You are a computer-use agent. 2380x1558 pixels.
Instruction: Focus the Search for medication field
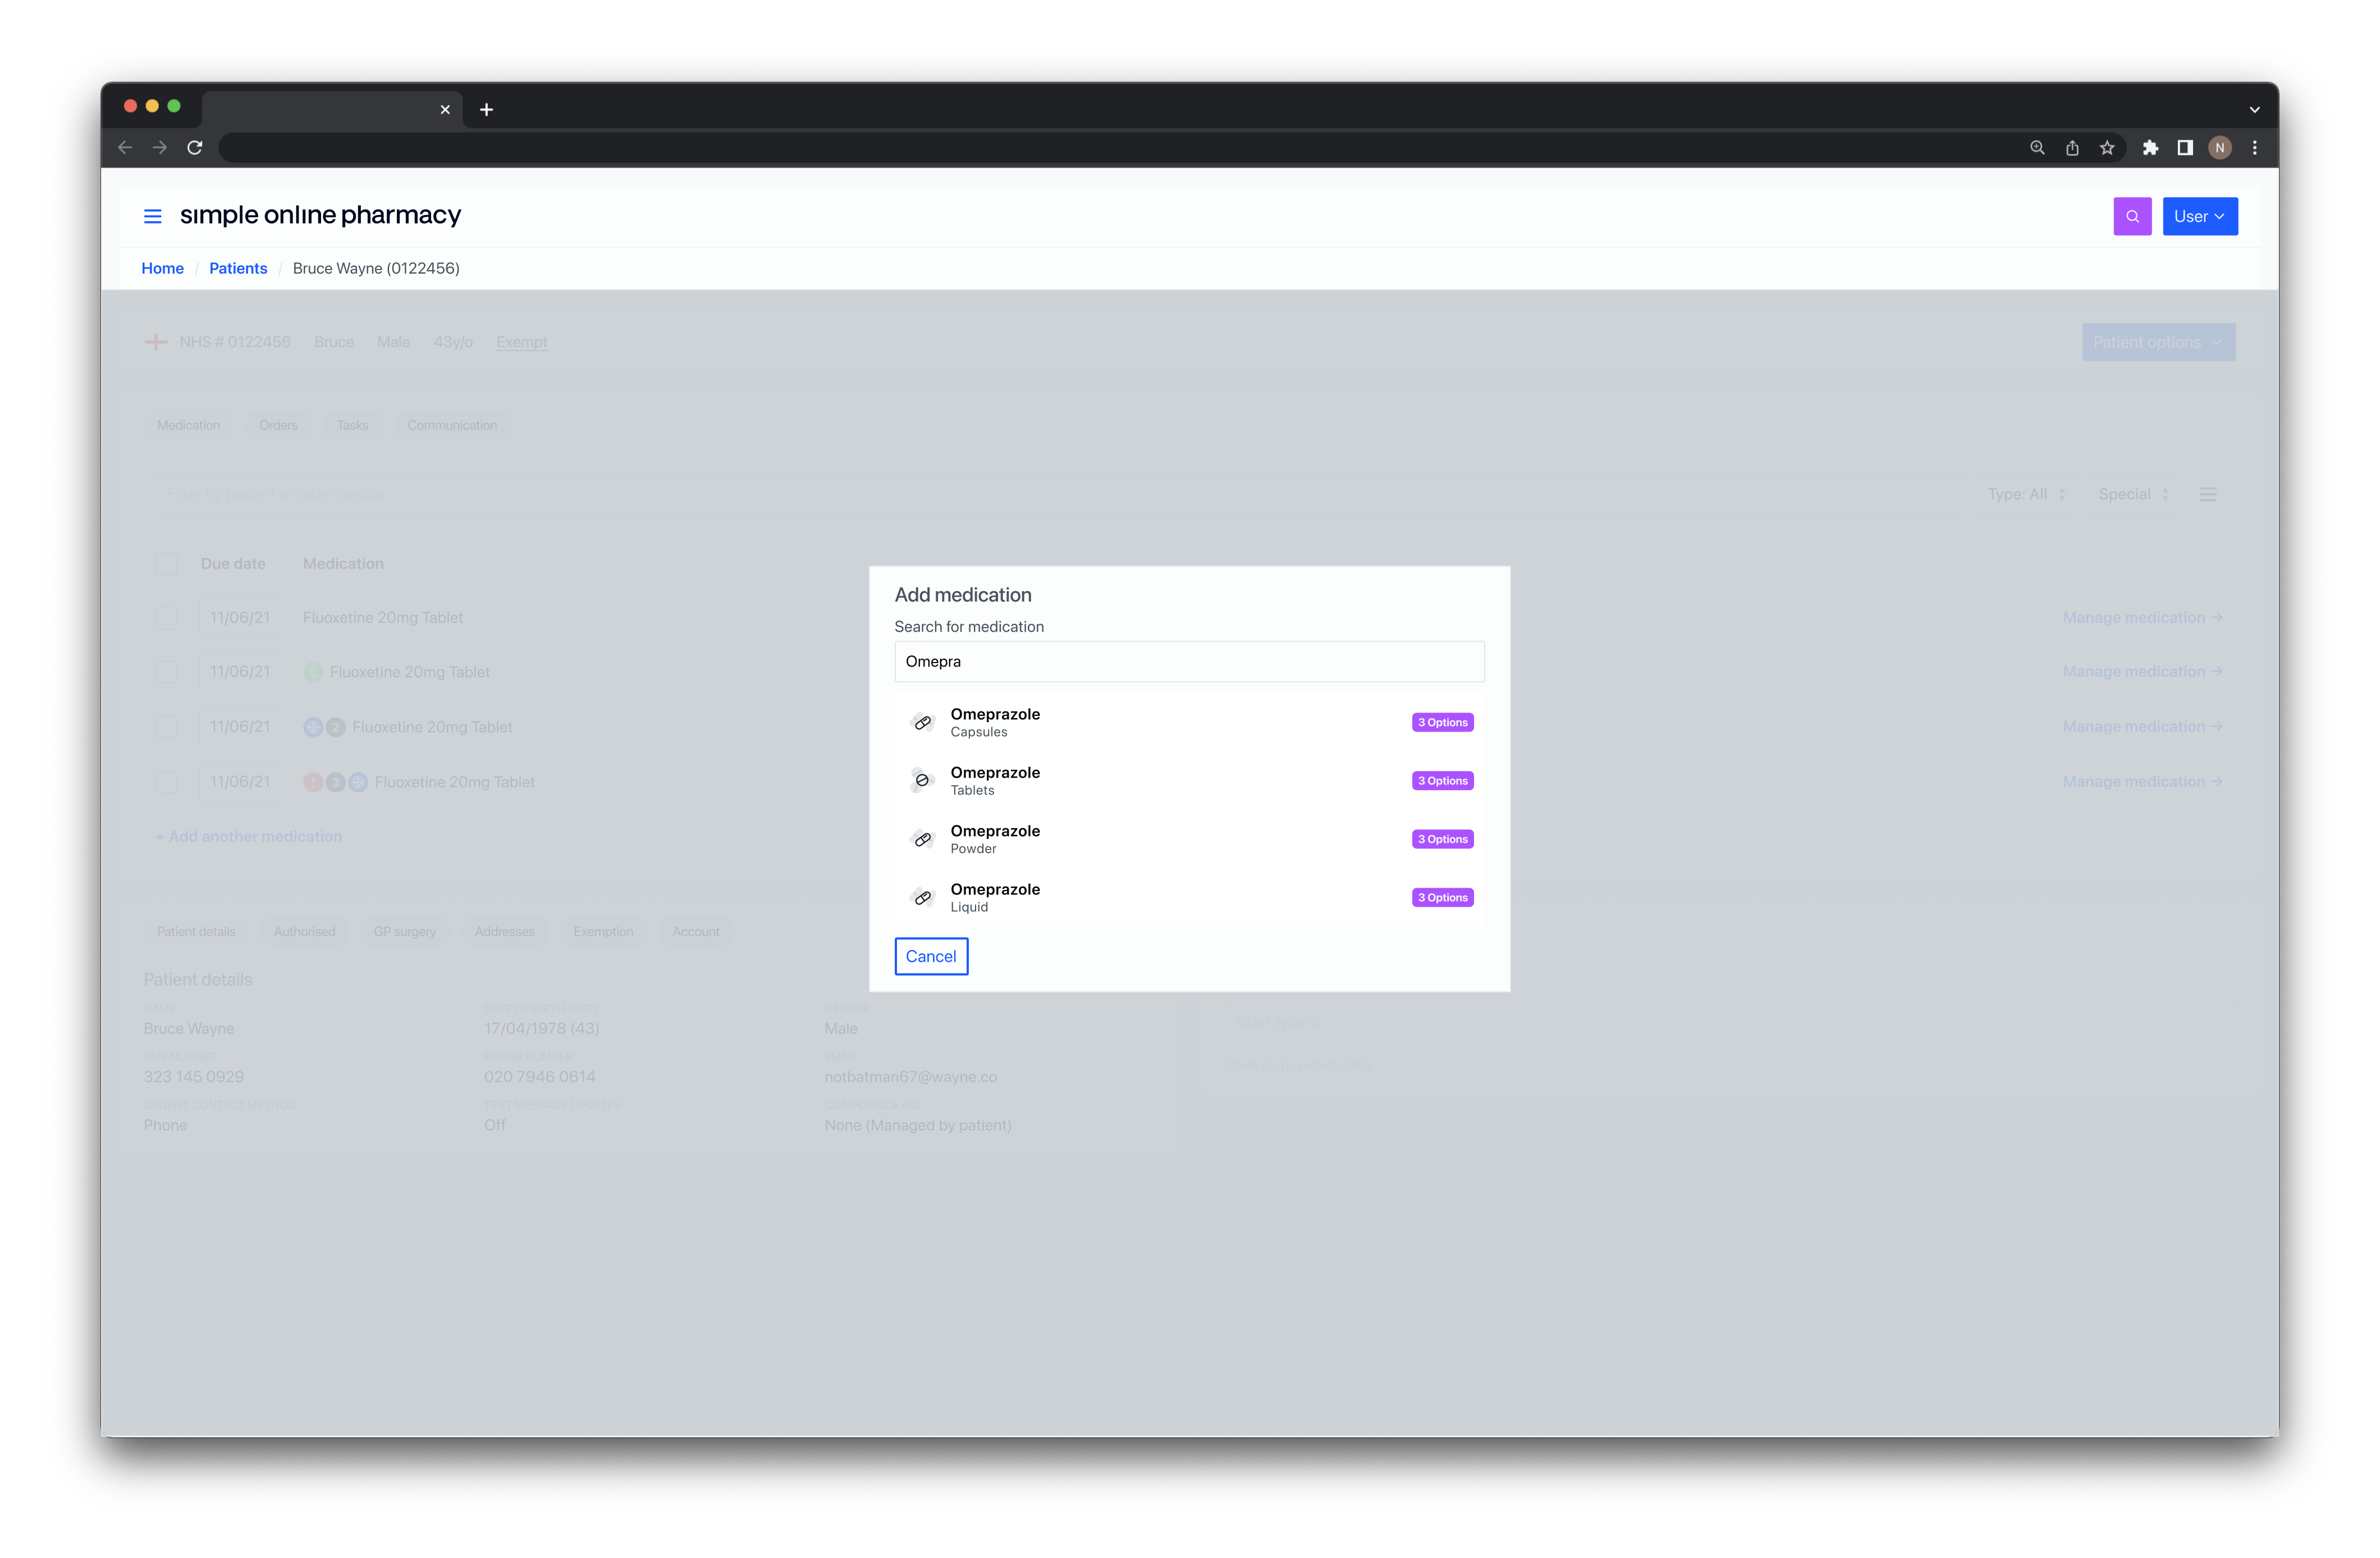coord(1189,661)
